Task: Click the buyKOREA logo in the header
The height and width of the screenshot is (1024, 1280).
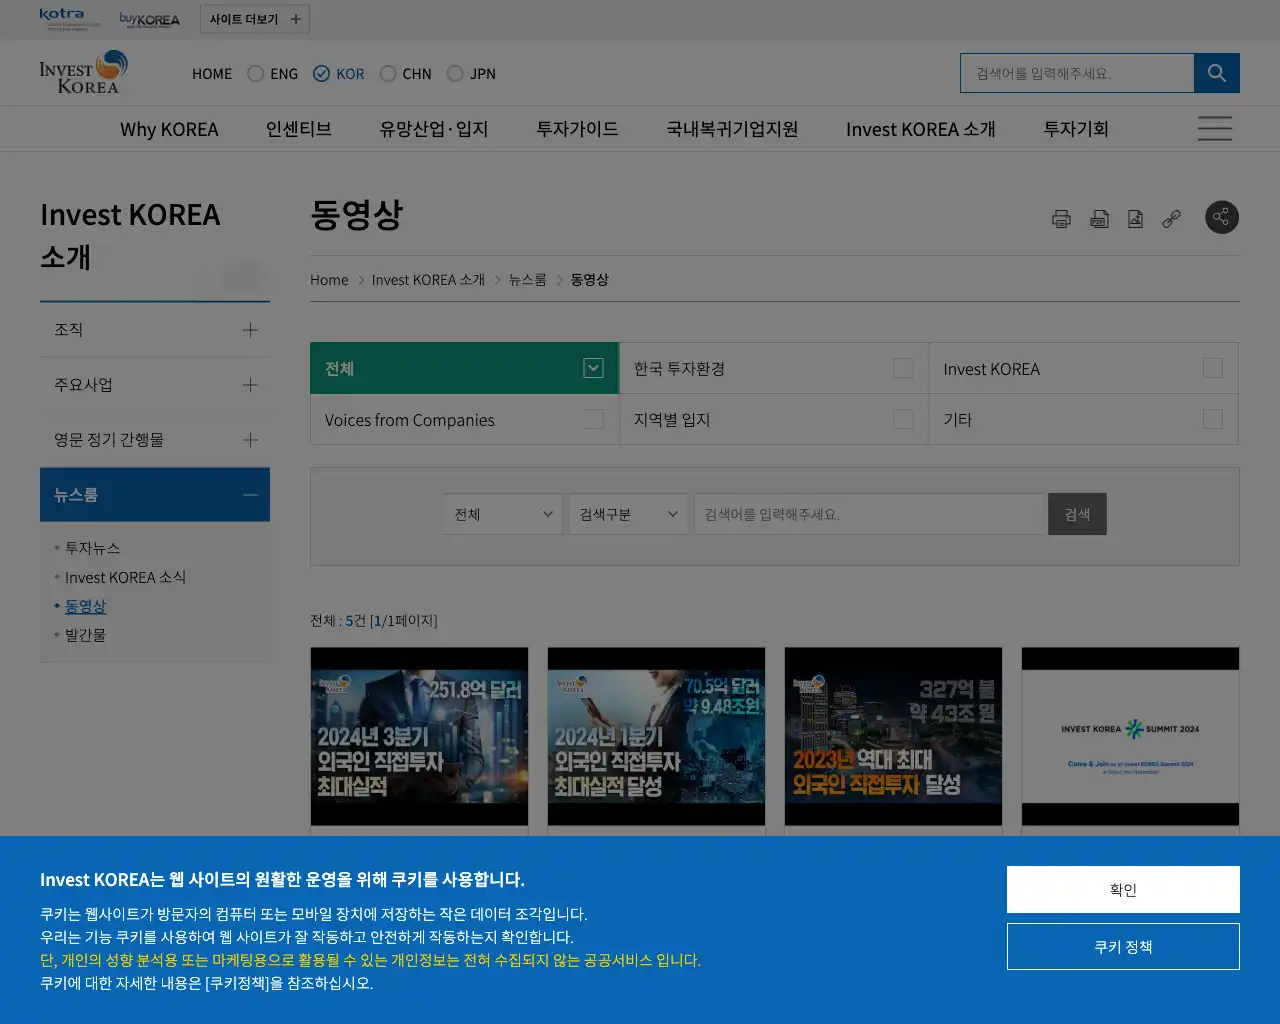Action: point(151,18)
